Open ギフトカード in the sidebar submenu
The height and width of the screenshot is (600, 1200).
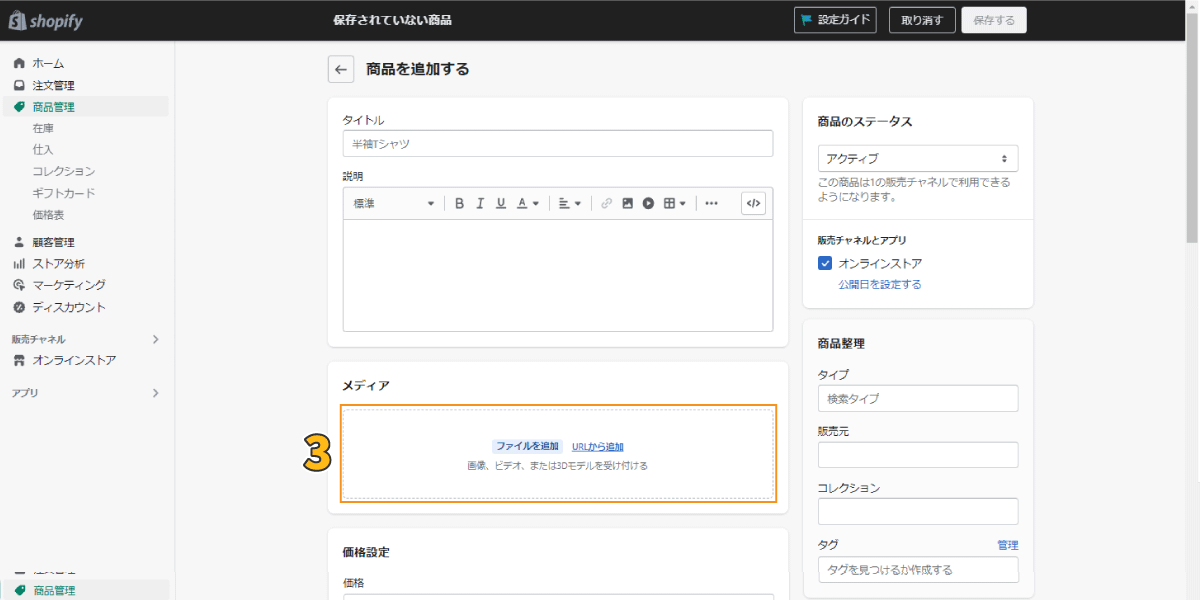pyautogui.click(x=63, y=193)
